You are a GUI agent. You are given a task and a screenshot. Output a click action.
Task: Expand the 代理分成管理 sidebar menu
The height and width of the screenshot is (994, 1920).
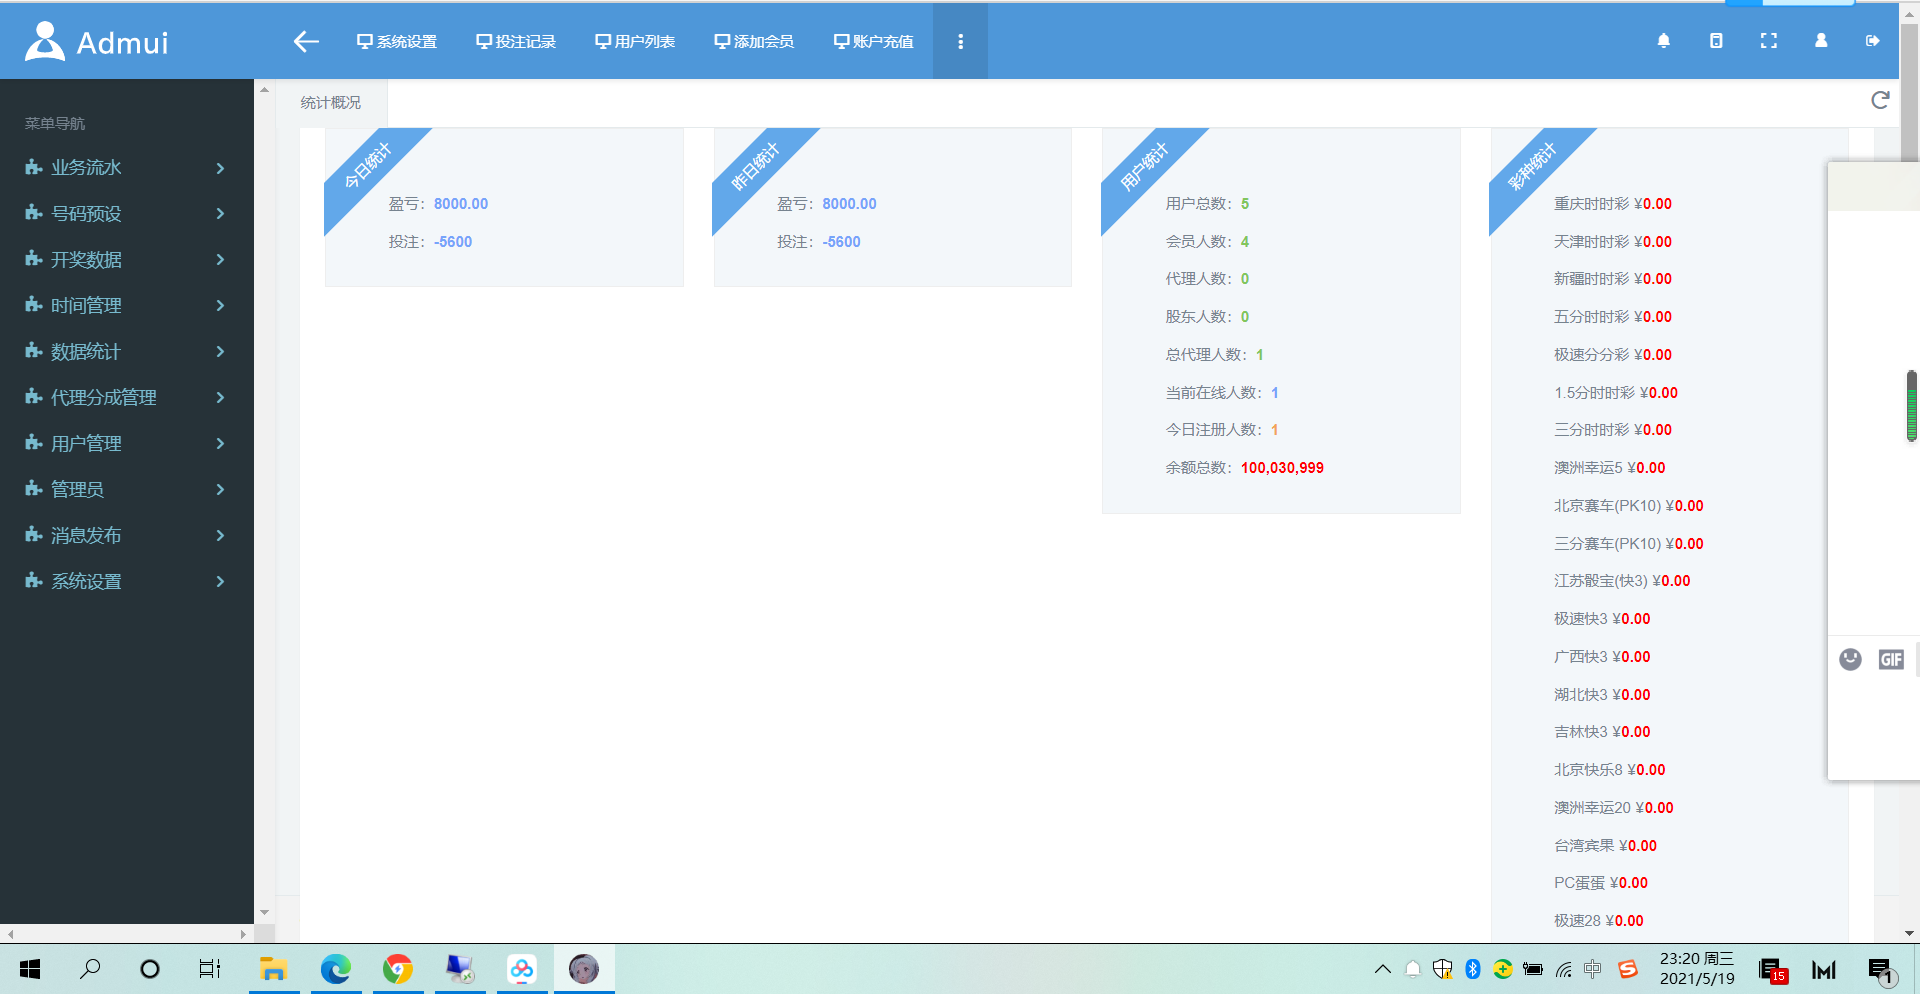pyautogui.click(x=126, y=398)
